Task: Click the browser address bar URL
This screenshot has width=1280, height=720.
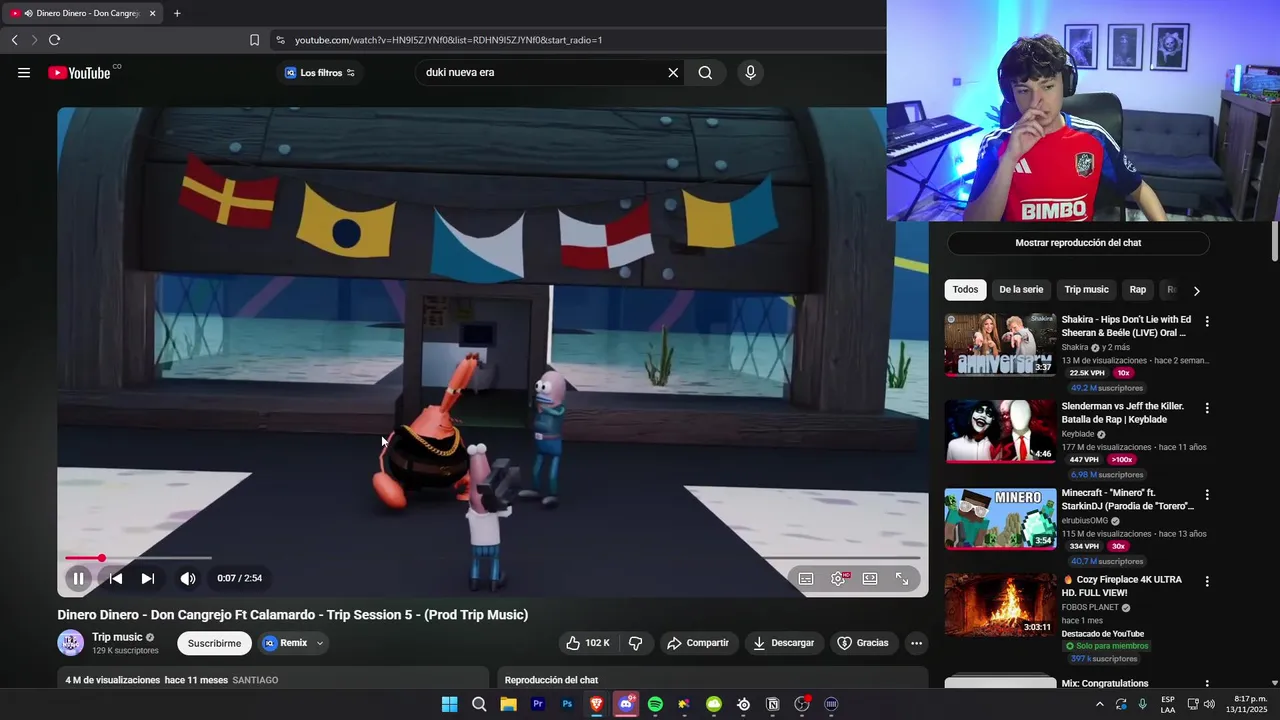Action: (x=448, y=40)
